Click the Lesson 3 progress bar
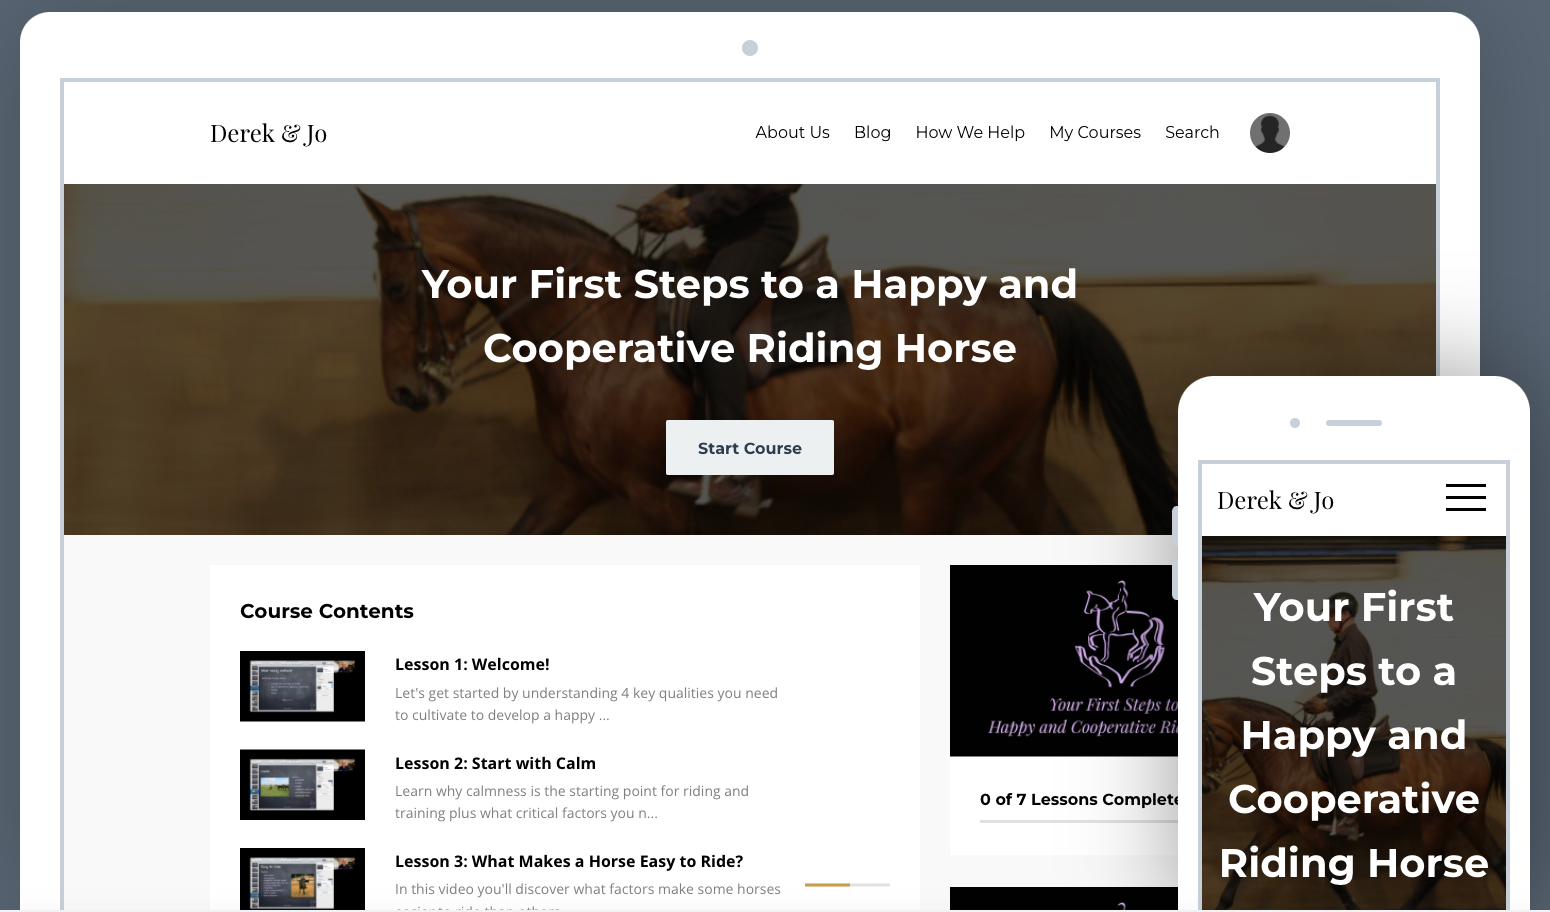The width and height of the screenshot is (1550, 912). click(x=847, y=885)
